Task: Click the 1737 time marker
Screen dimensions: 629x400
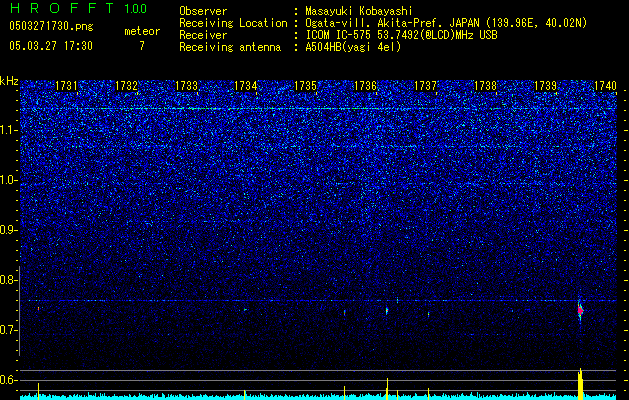Action: [425, 86]
